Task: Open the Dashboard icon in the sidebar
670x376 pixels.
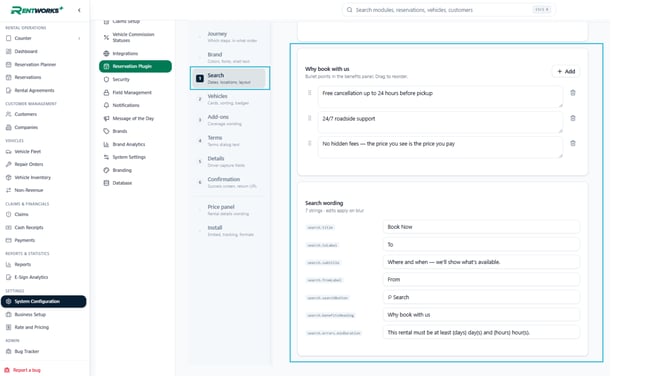Action: coord(9,51)
